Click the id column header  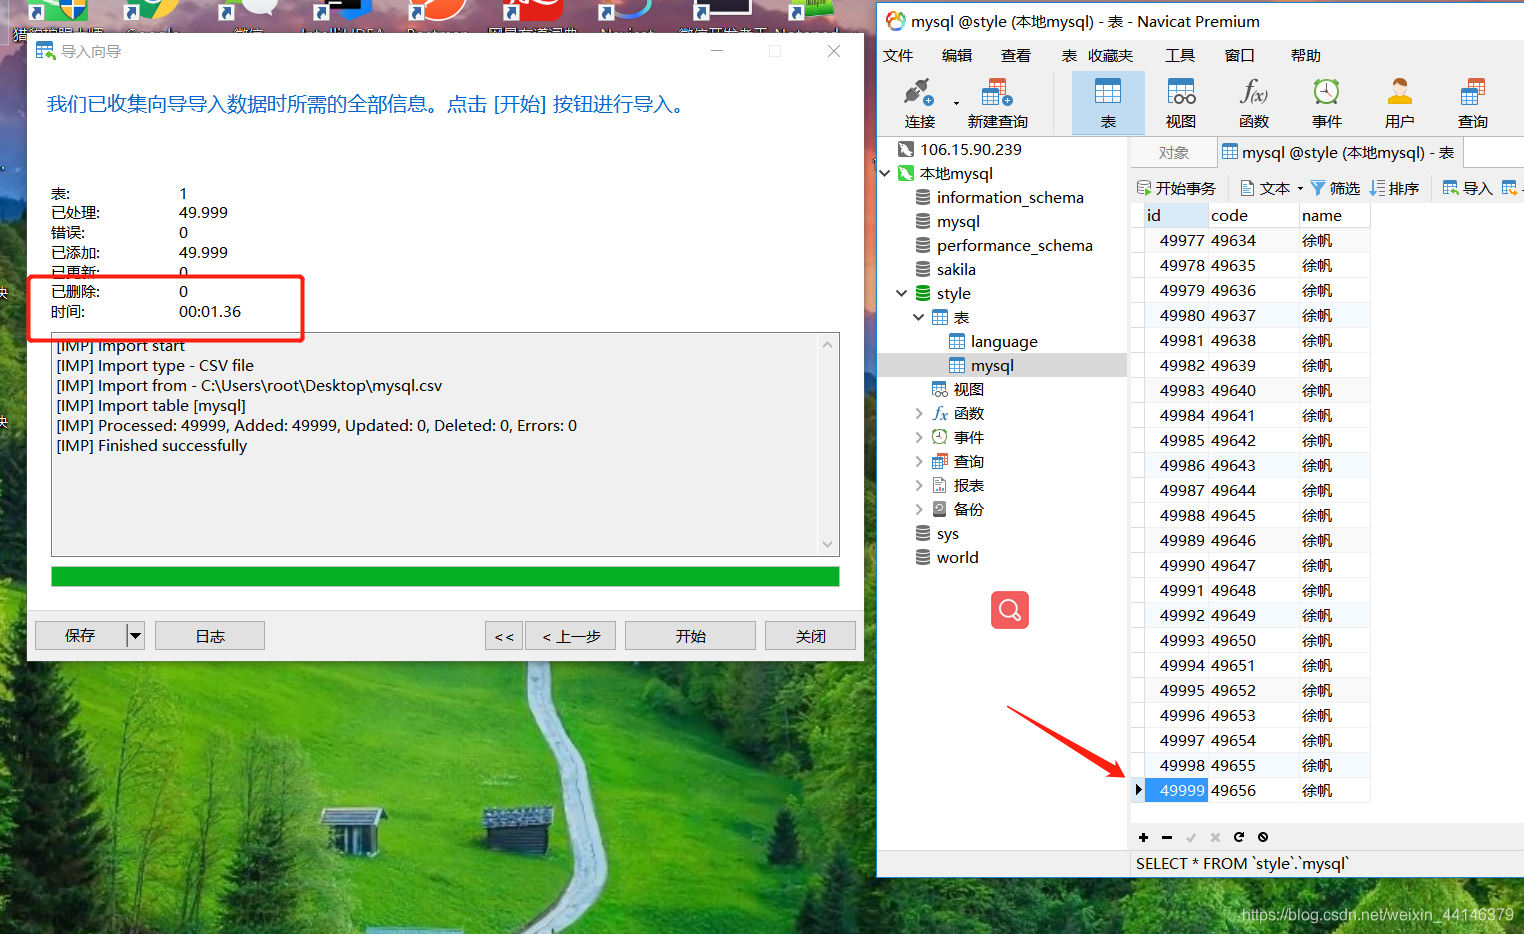(1175, 215)
